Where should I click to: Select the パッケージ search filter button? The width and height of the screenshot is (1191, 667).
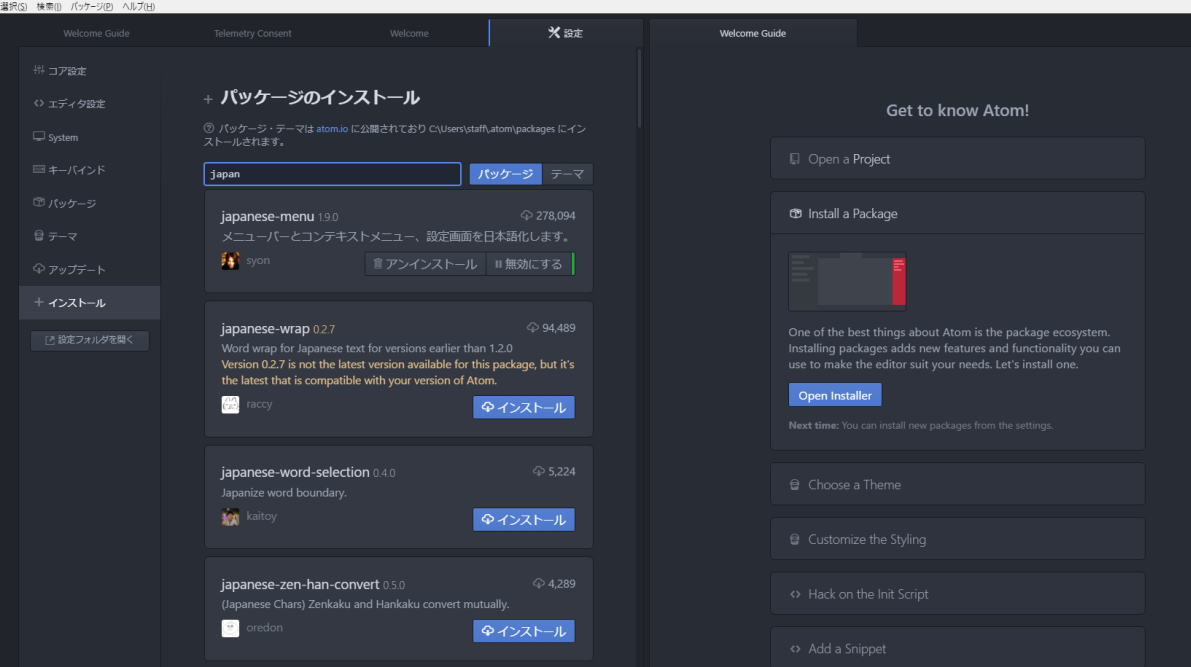pos(505,174)
